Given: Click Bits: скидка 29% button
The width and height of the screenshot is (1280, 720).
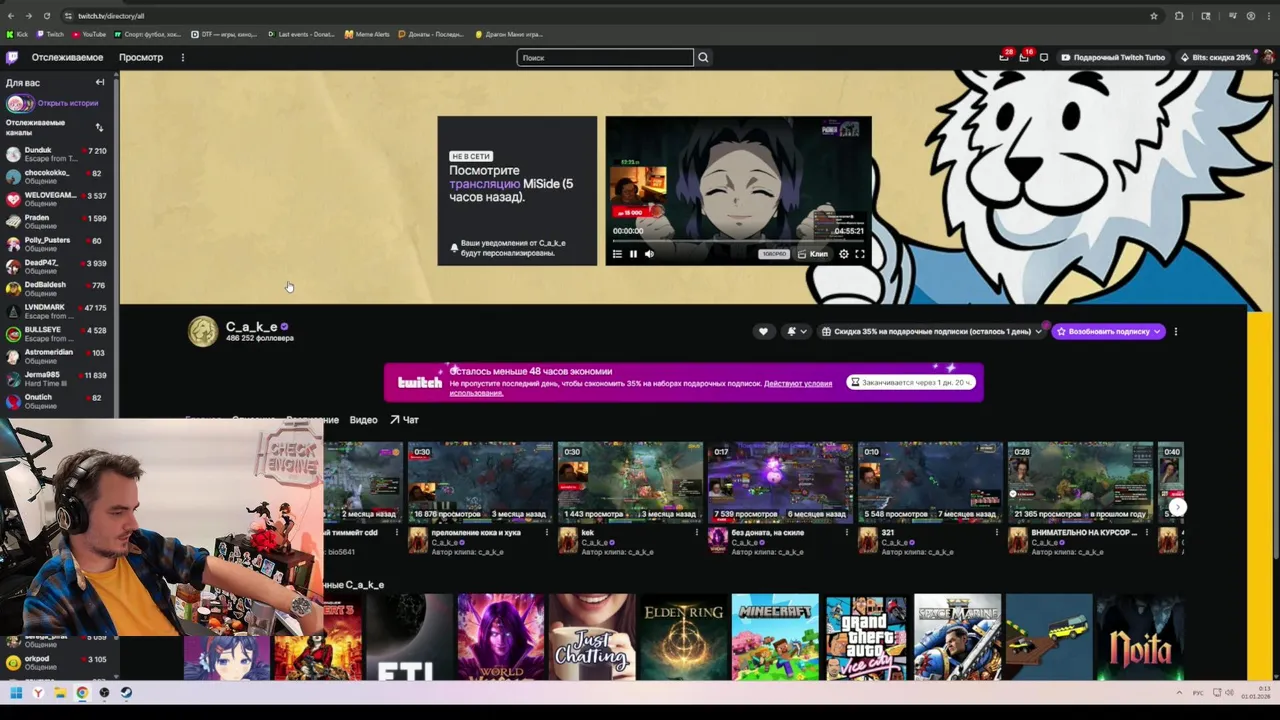Looking at the screenshot, I should (x=1215, y=57).
